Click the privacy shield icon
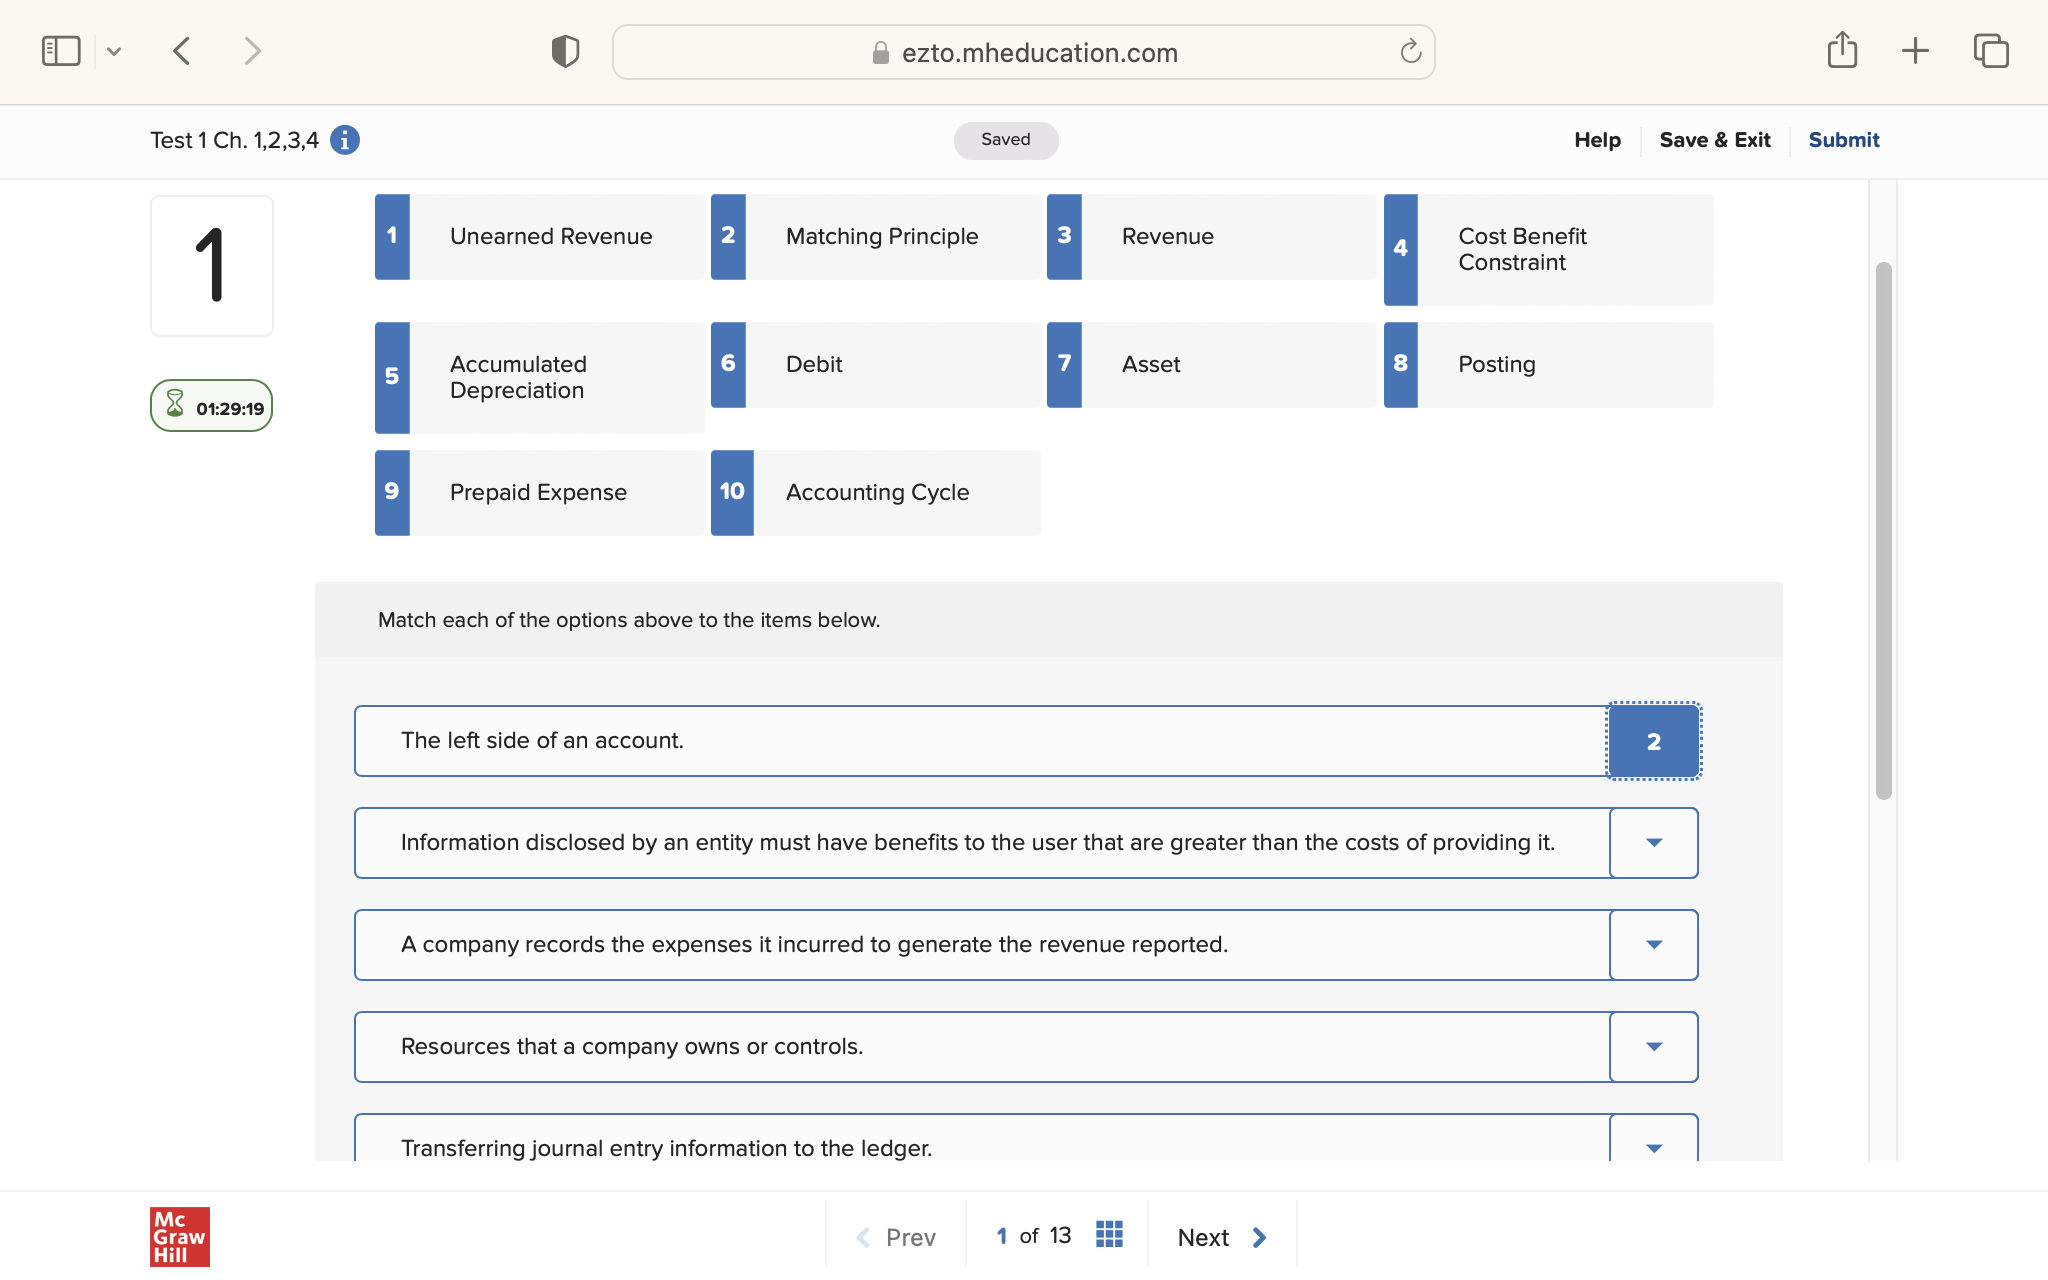 [565, 51]
